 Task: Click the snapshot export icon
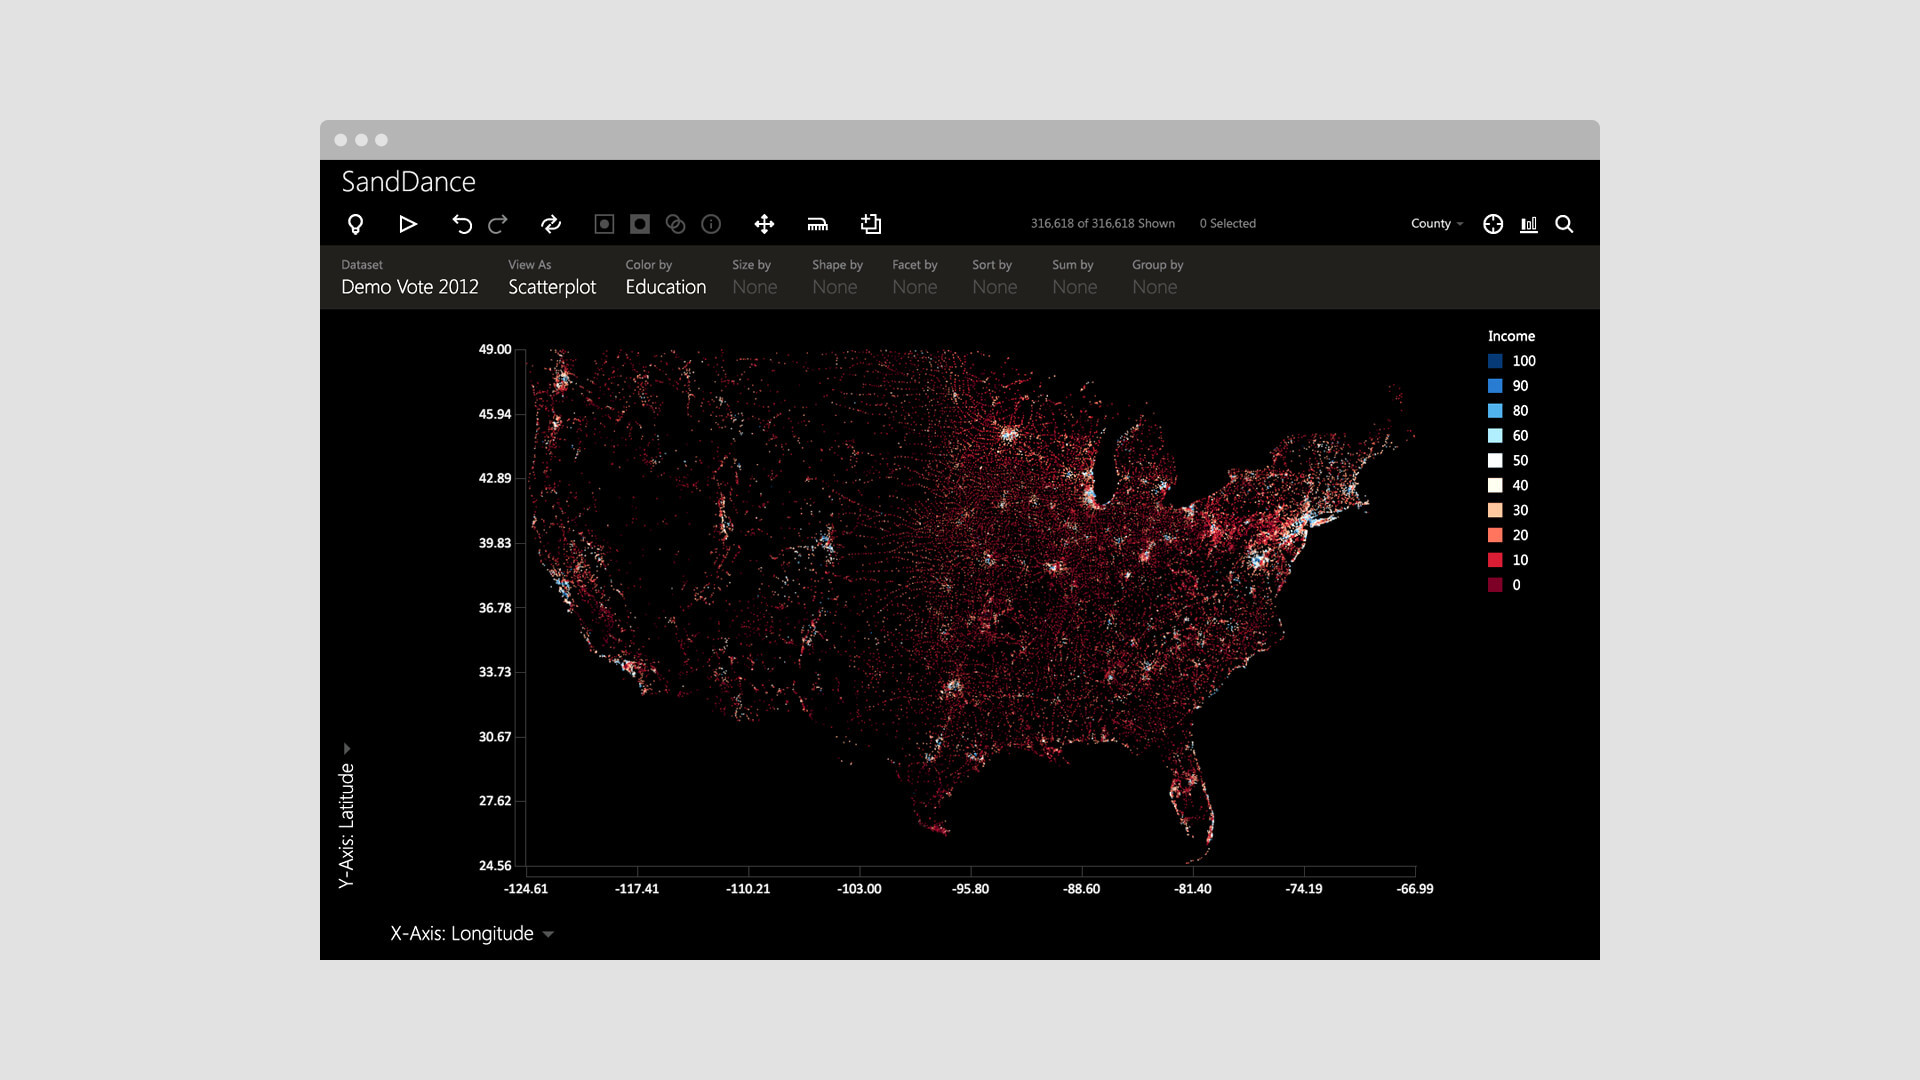click(x=871, y=224)
